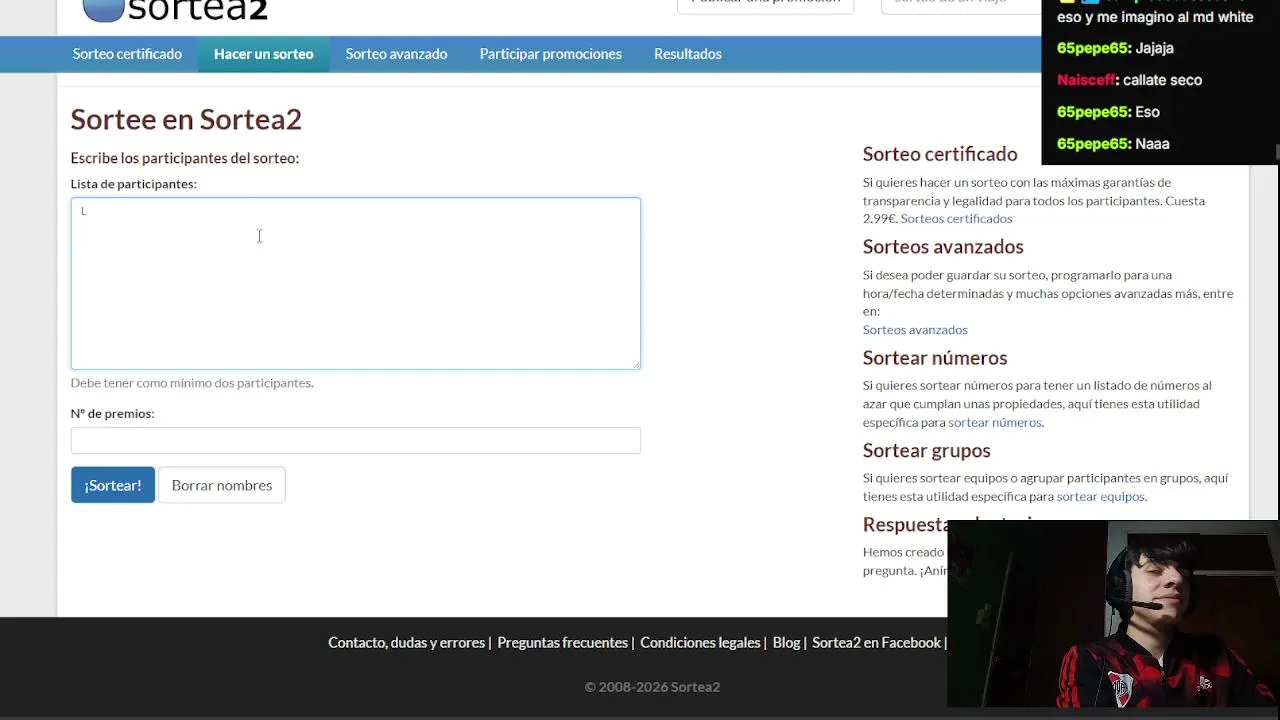Click the ¡Sortear! button
This screenshot has width=1280, height=720.
pos(113,485)
